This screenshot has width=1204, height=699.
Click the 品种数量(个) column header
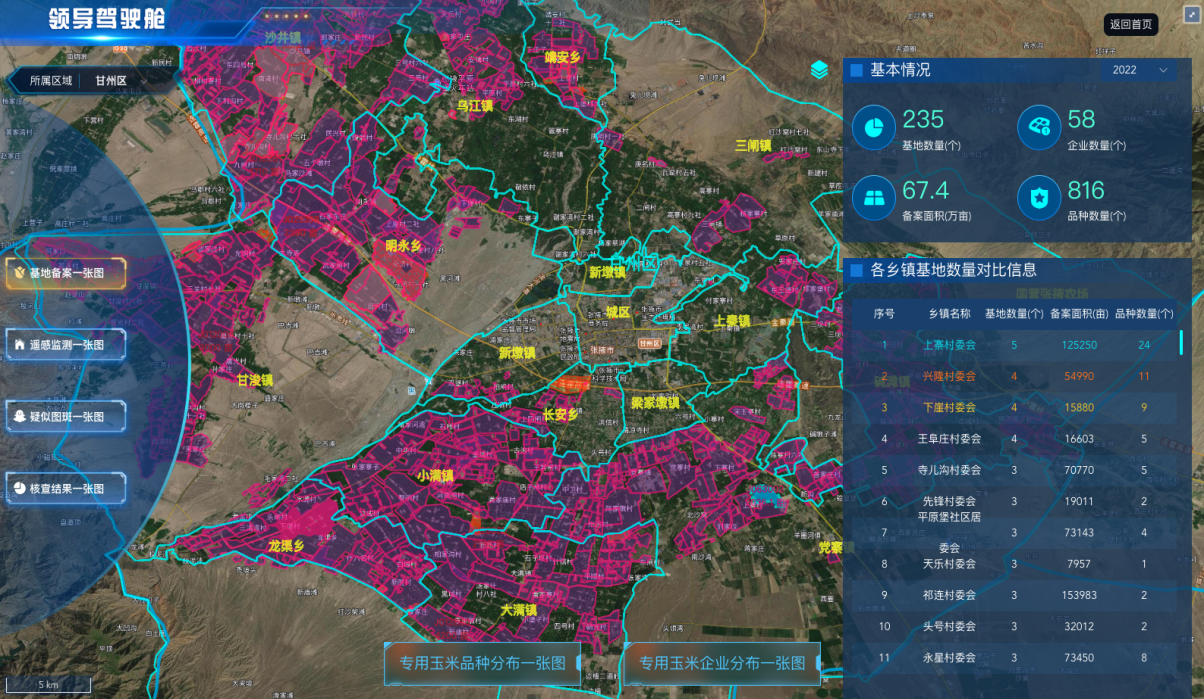(1144, 313)
